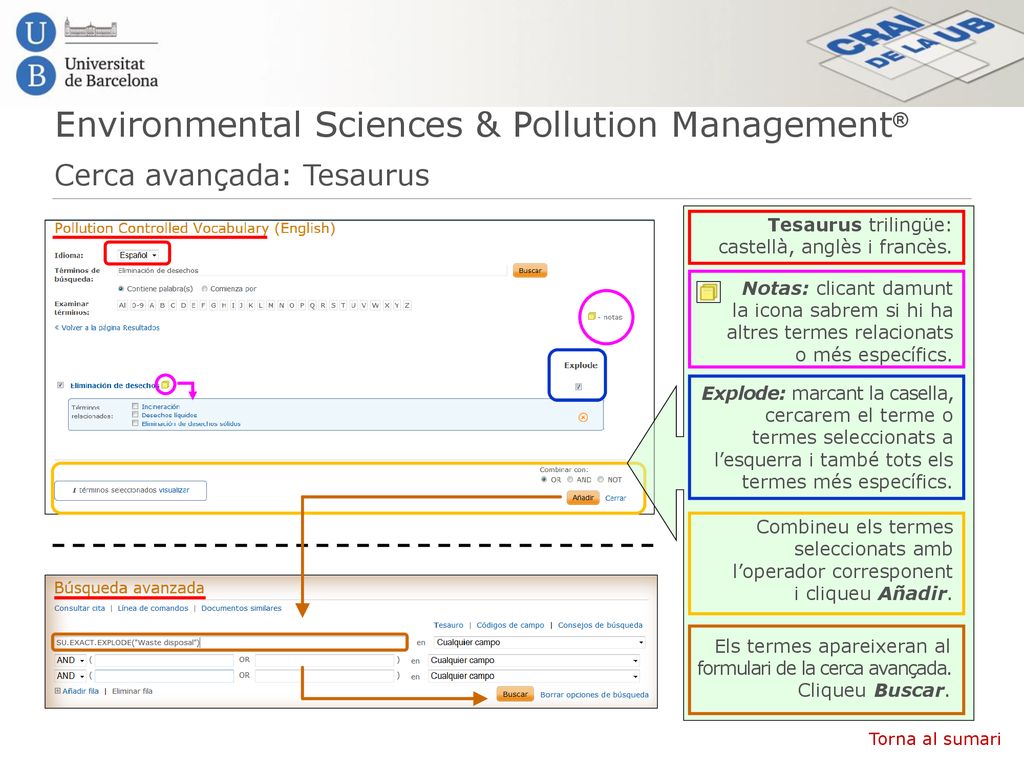Viewport: 1024px width, 768px height.
Task: Browse thesaurus terms under 0-9
Action: (137, 306)
